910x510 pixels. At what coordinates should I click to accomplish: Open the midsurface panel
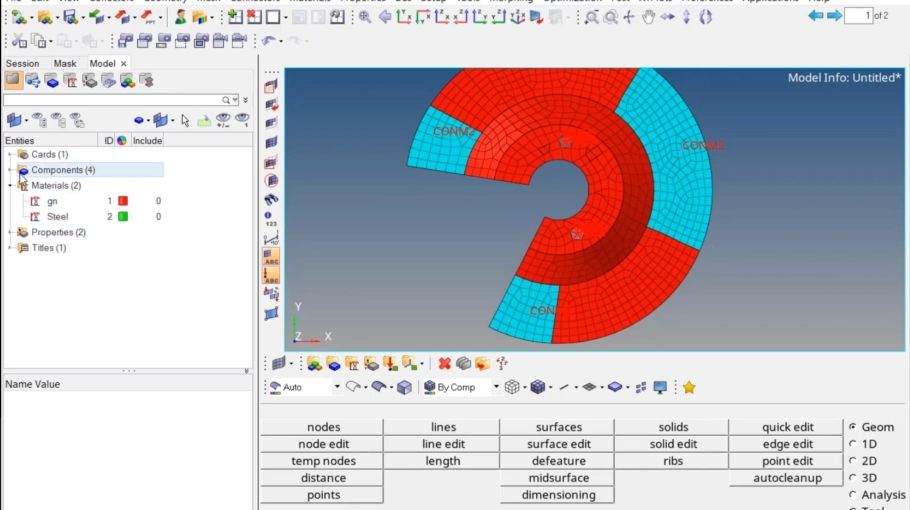point(558,478)
